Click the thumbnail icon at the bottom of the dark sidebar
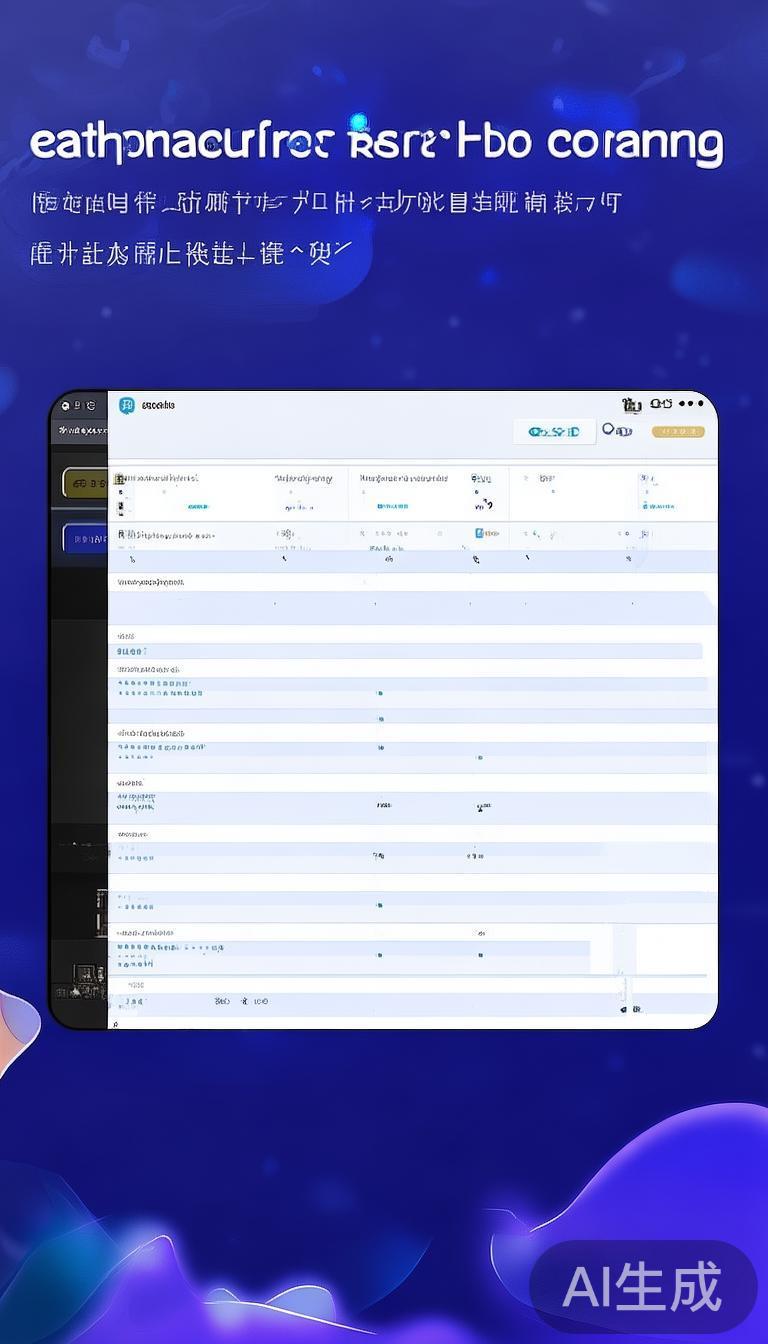 88,974
